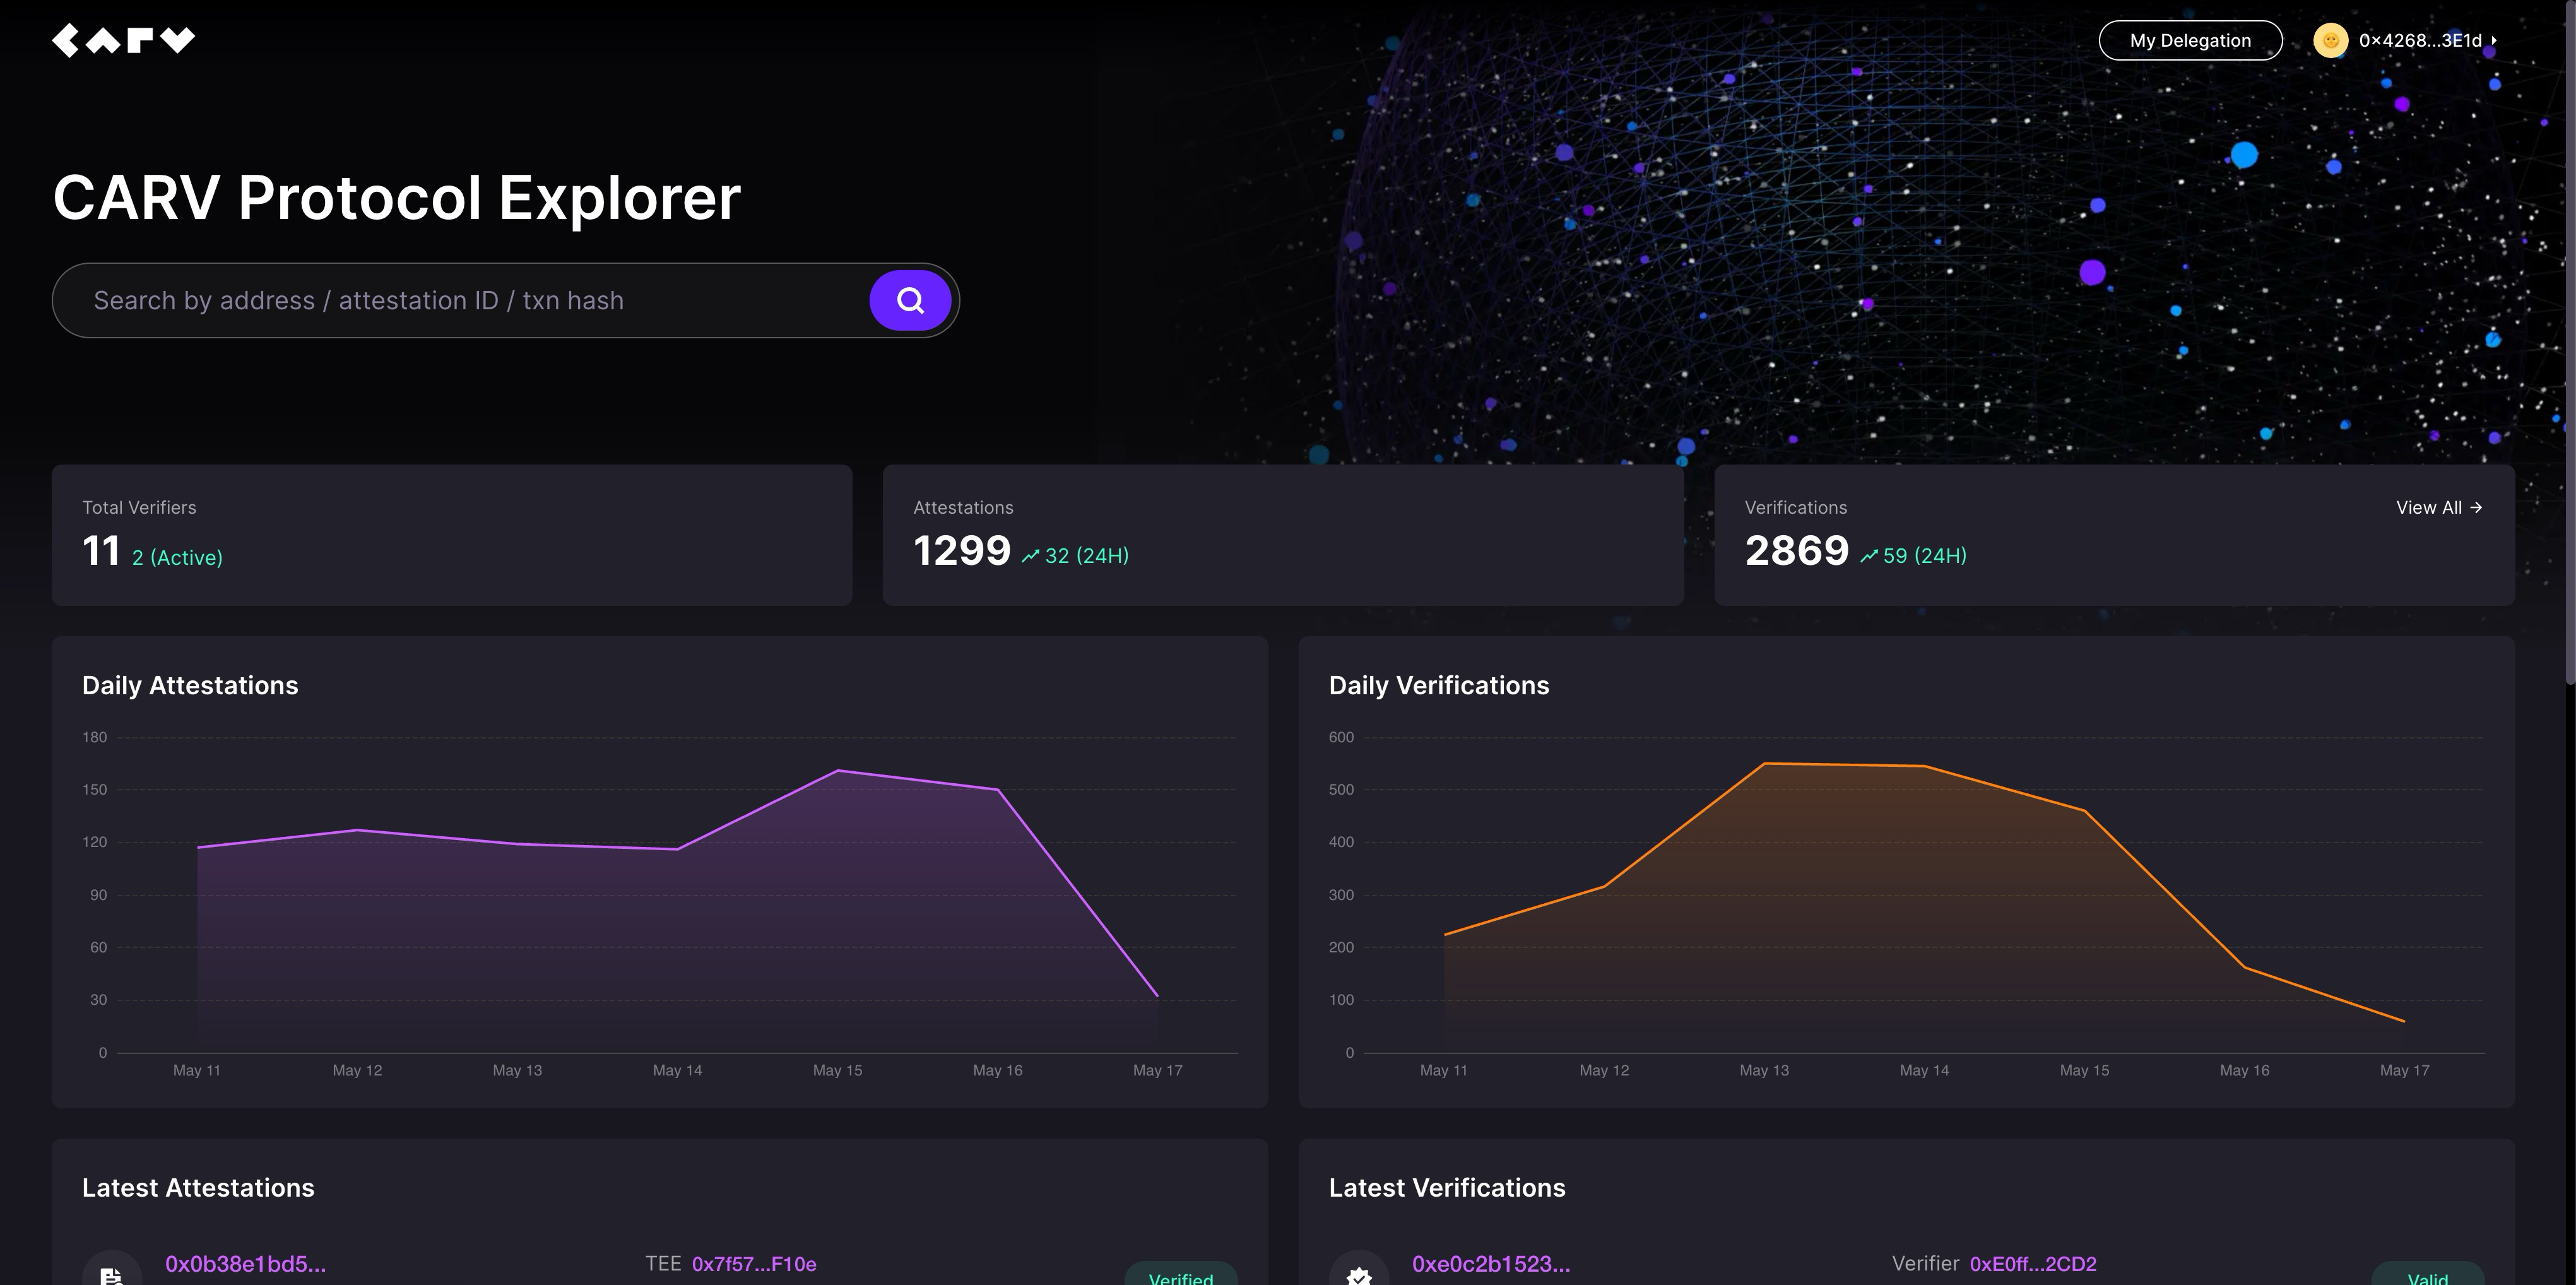Screen dimensions: 2576x1285
Task: Click the CARV logo
Action: pyautogui.click(x=124, y=40)
